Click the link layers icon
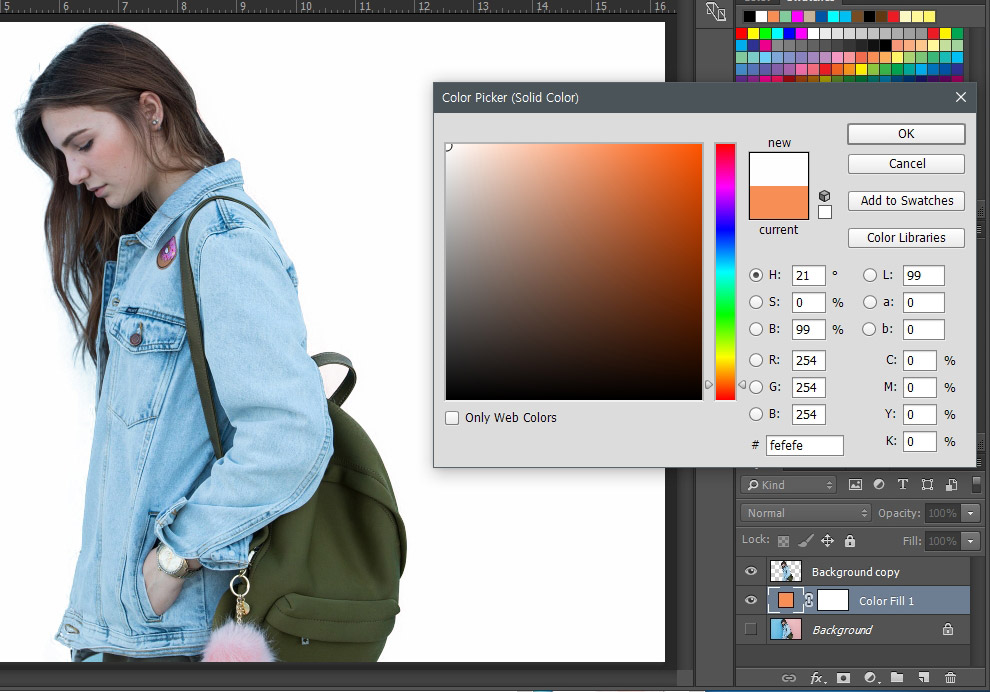 [x=789, y=677]
